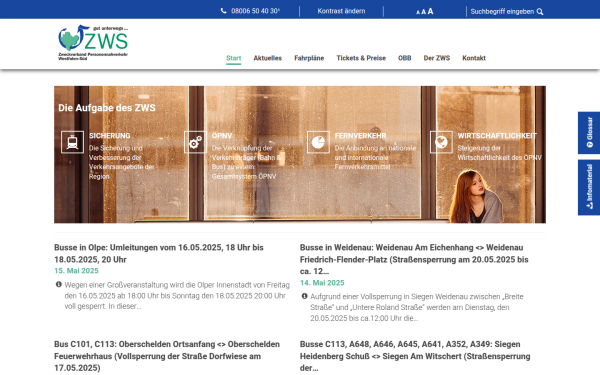
Task: Open Bus C101, C113 Oberschelden article
Action: tap(167, 356)
